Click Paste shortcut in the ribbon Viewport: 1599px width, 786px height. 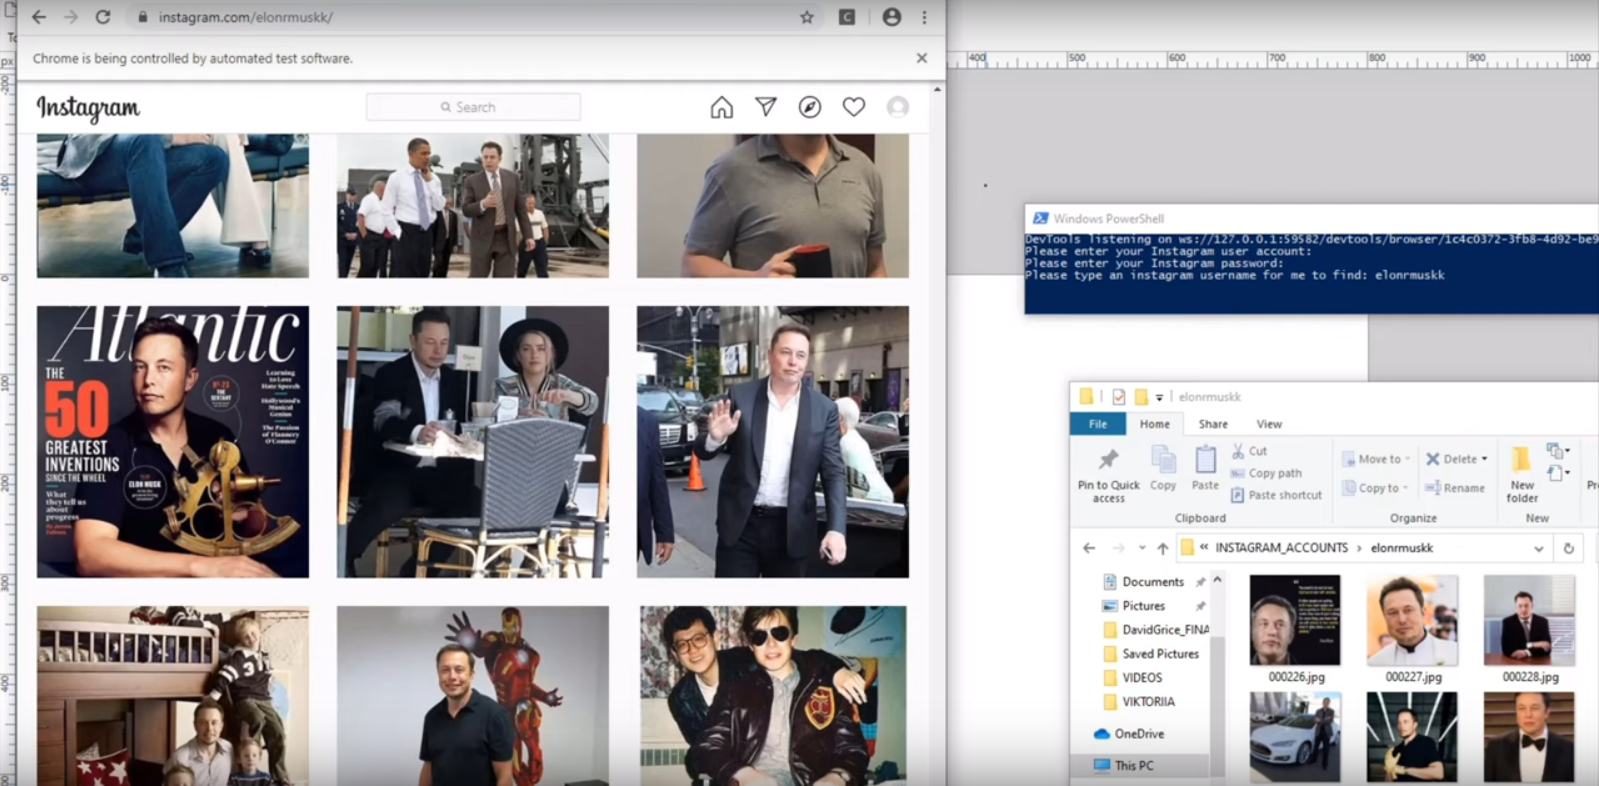[1276, 495]
